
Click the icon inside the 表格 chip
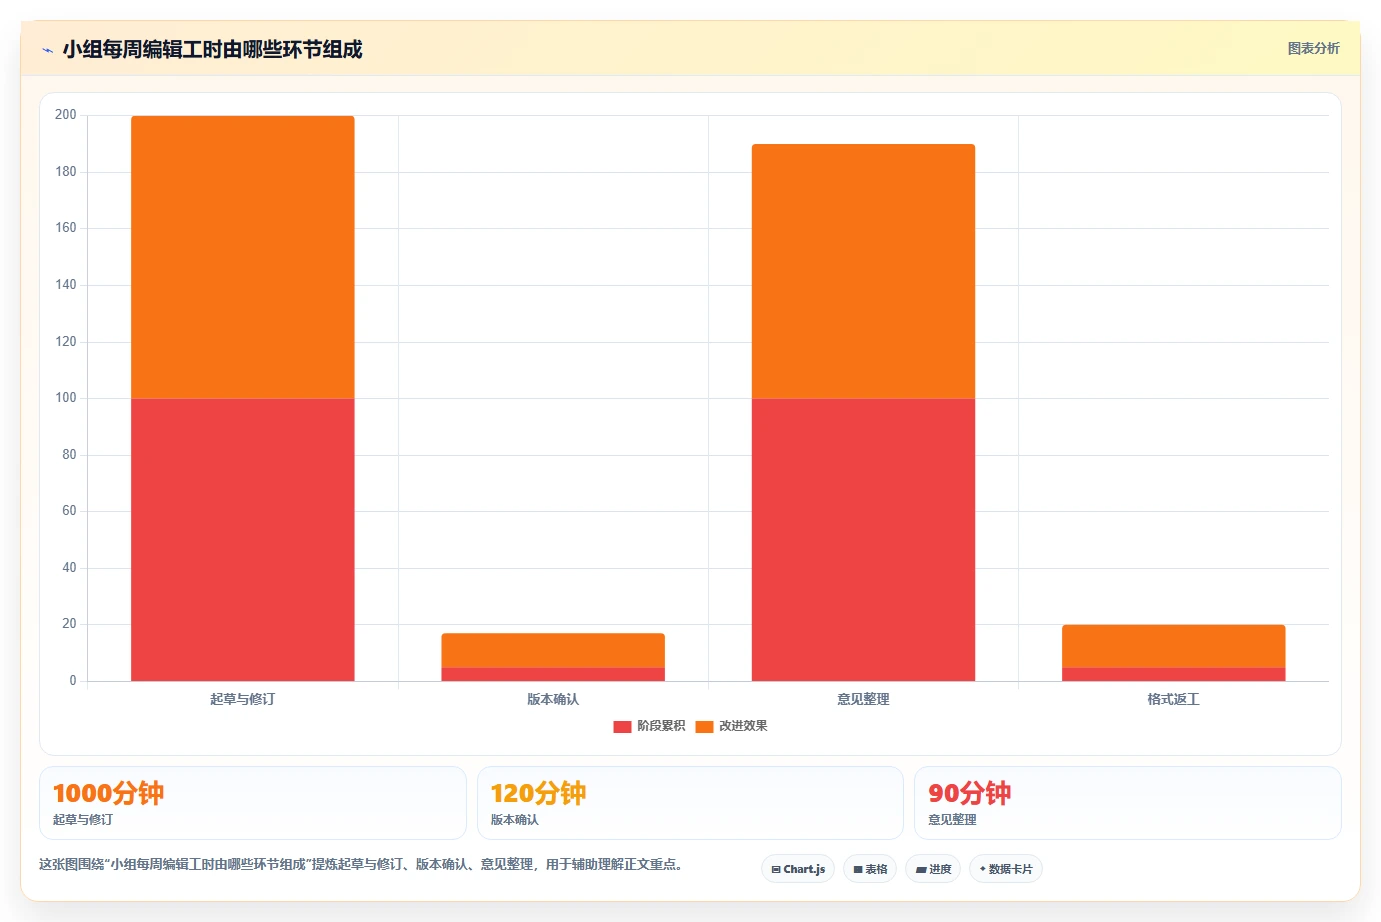(858, 870)
